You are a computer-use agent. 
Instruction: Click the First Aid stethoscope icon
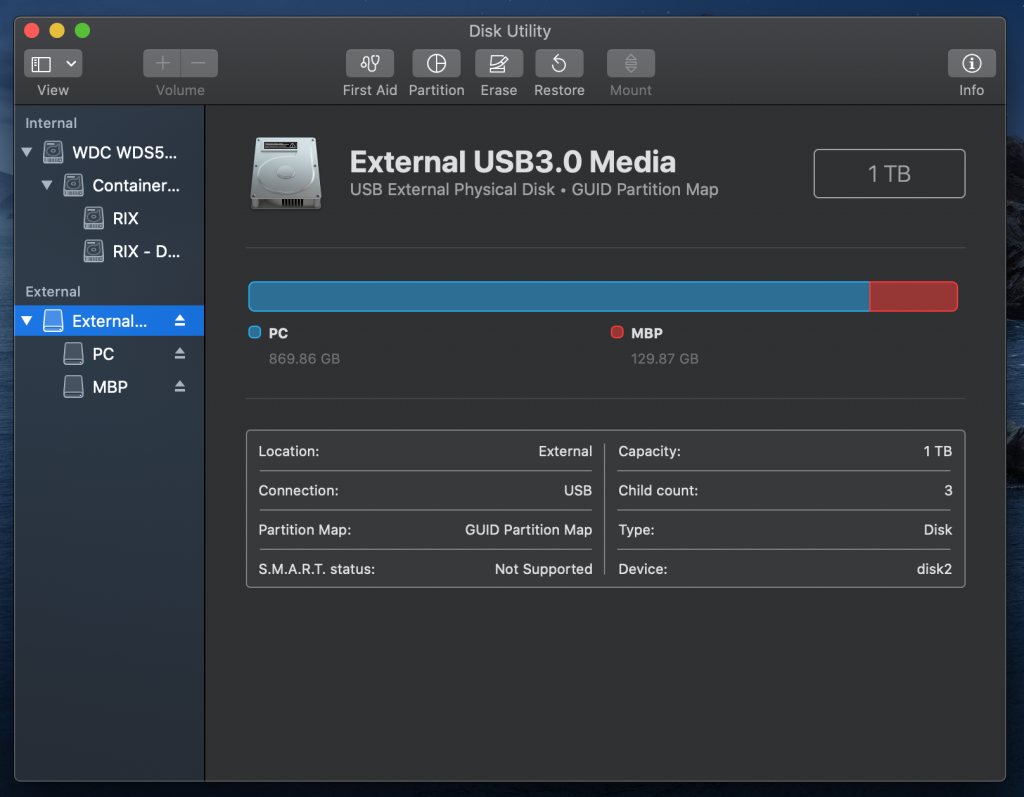370,64
